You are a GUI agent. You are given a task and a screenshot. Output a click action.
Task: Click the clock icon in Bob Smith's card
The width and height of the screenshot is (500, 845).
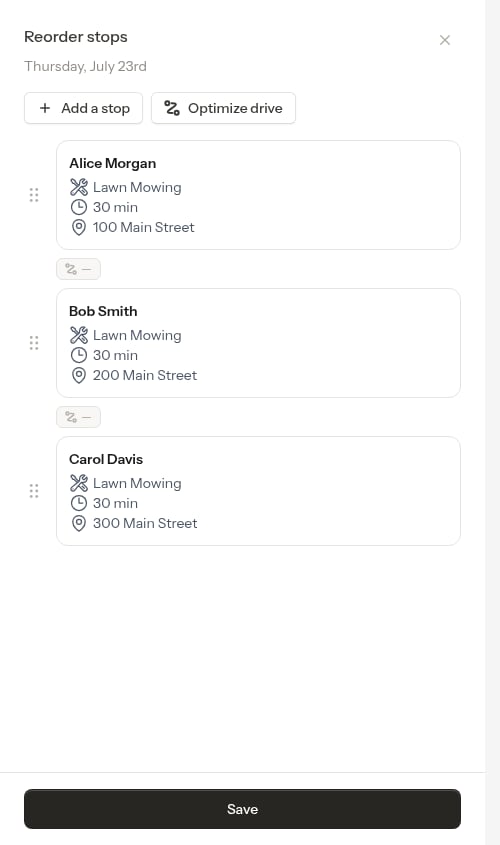[x=79, y=355]
